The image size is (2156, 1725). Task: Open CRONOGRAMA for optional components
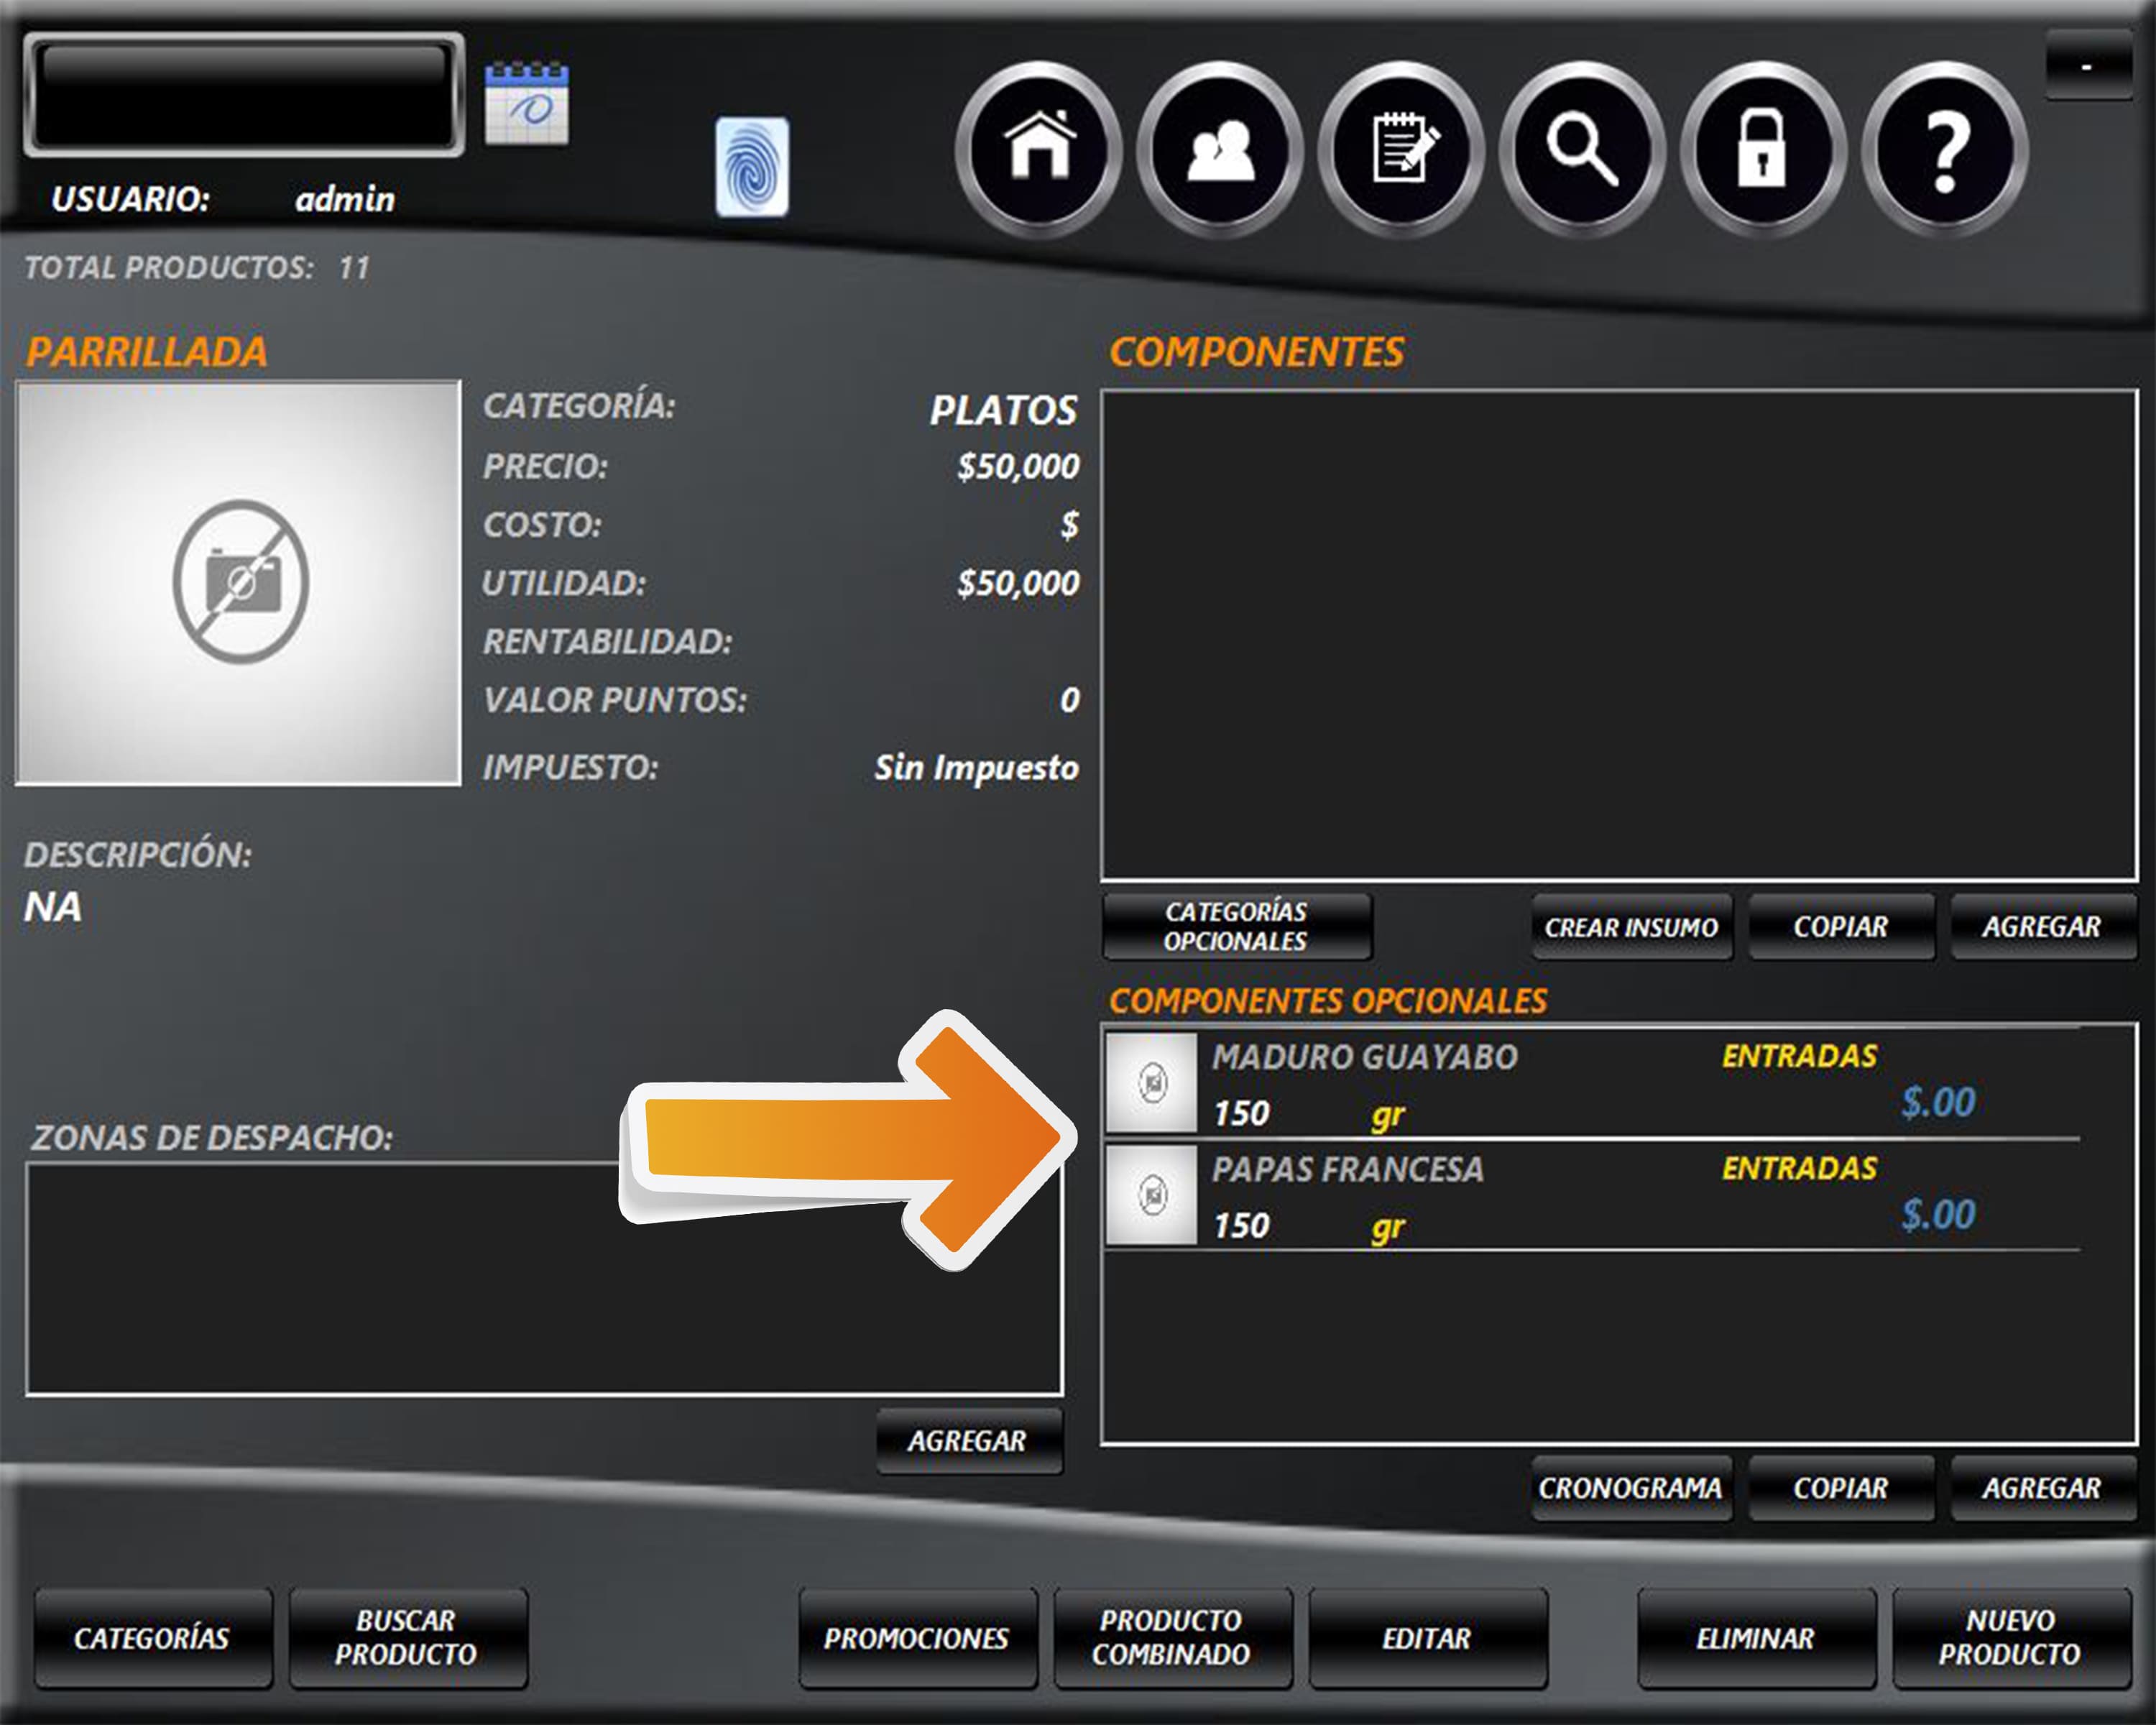tap(1630, 1488)
